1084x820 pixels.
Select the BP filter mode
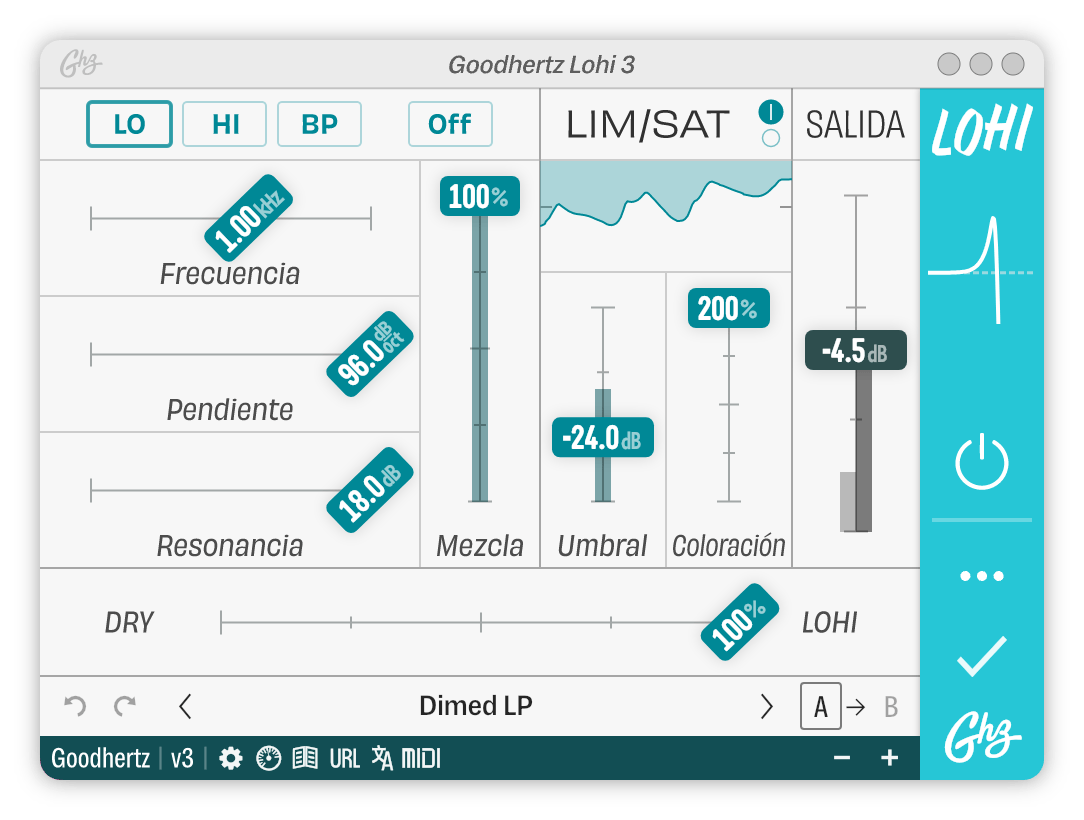pos(319,124)
